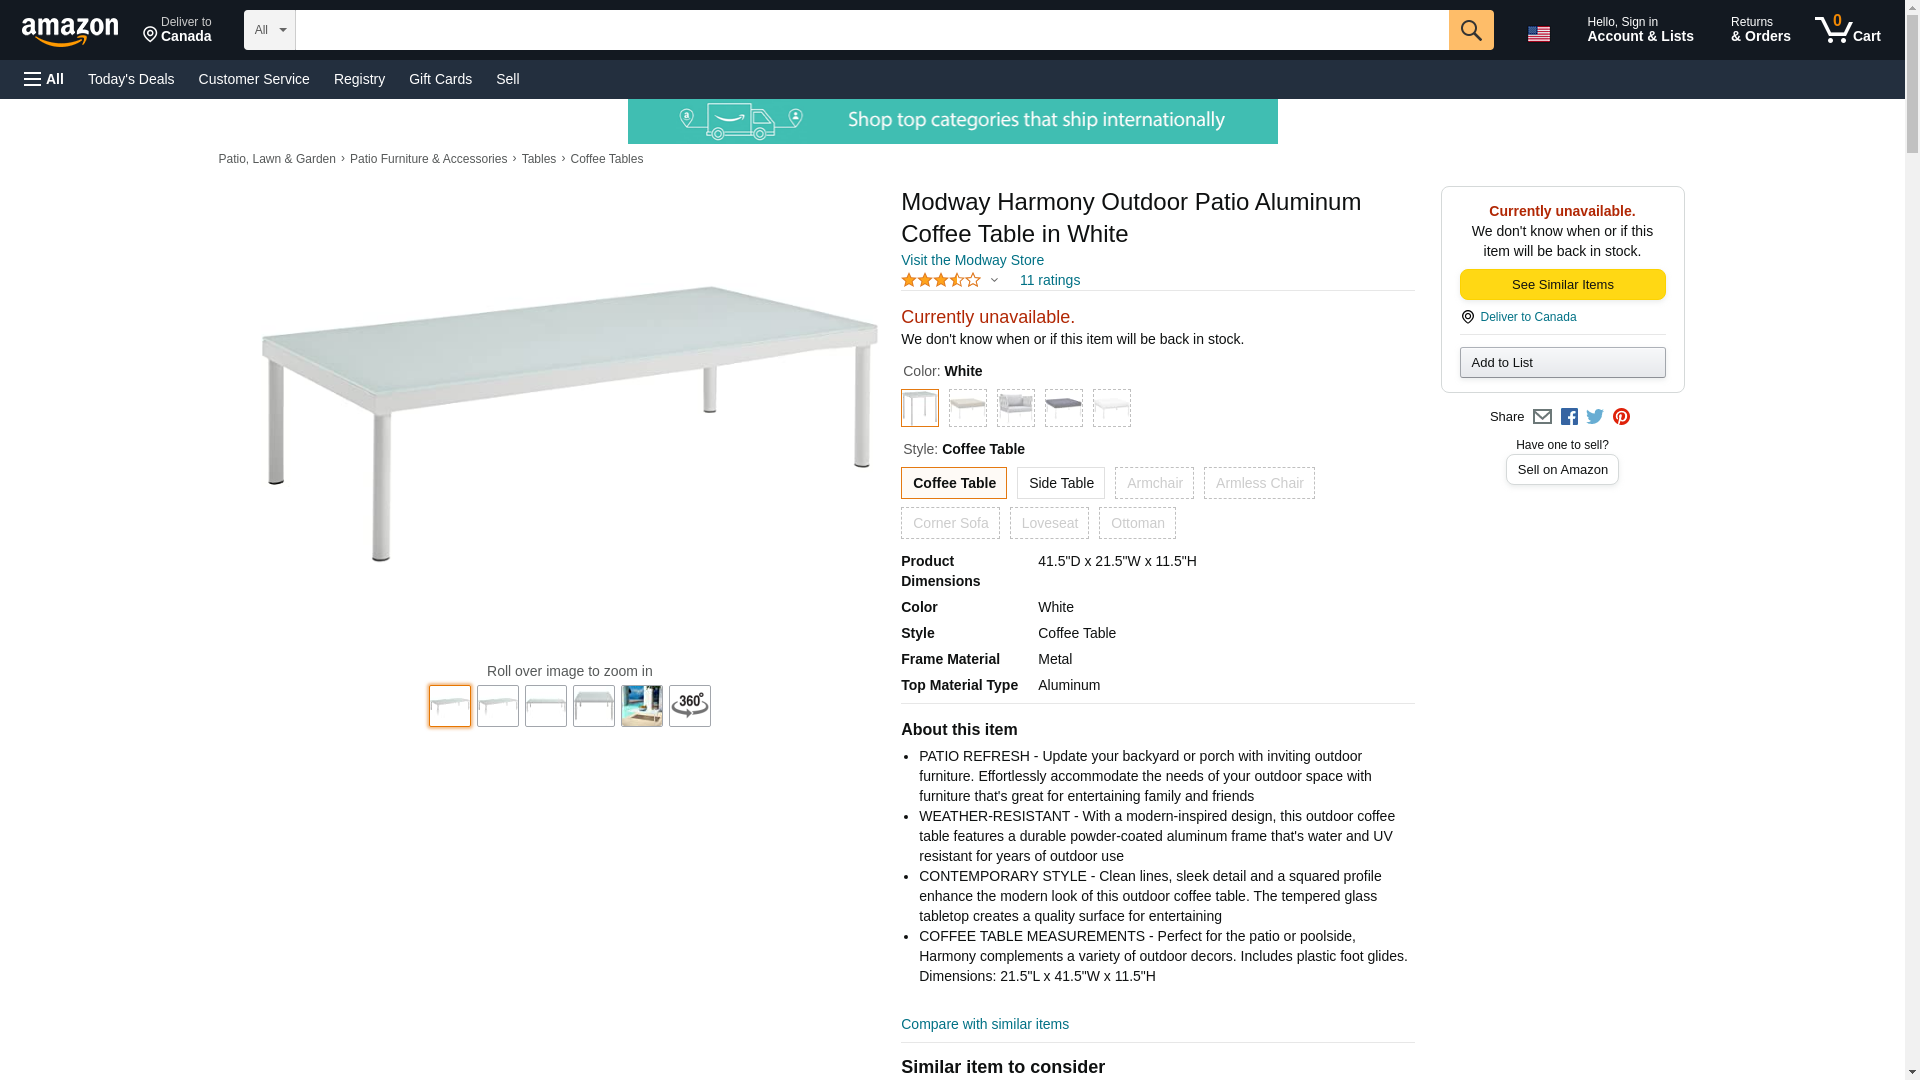Visit the Modway Store link
The height and width of the screenshot is (1080, 1920).
click(x=971, y=260)
